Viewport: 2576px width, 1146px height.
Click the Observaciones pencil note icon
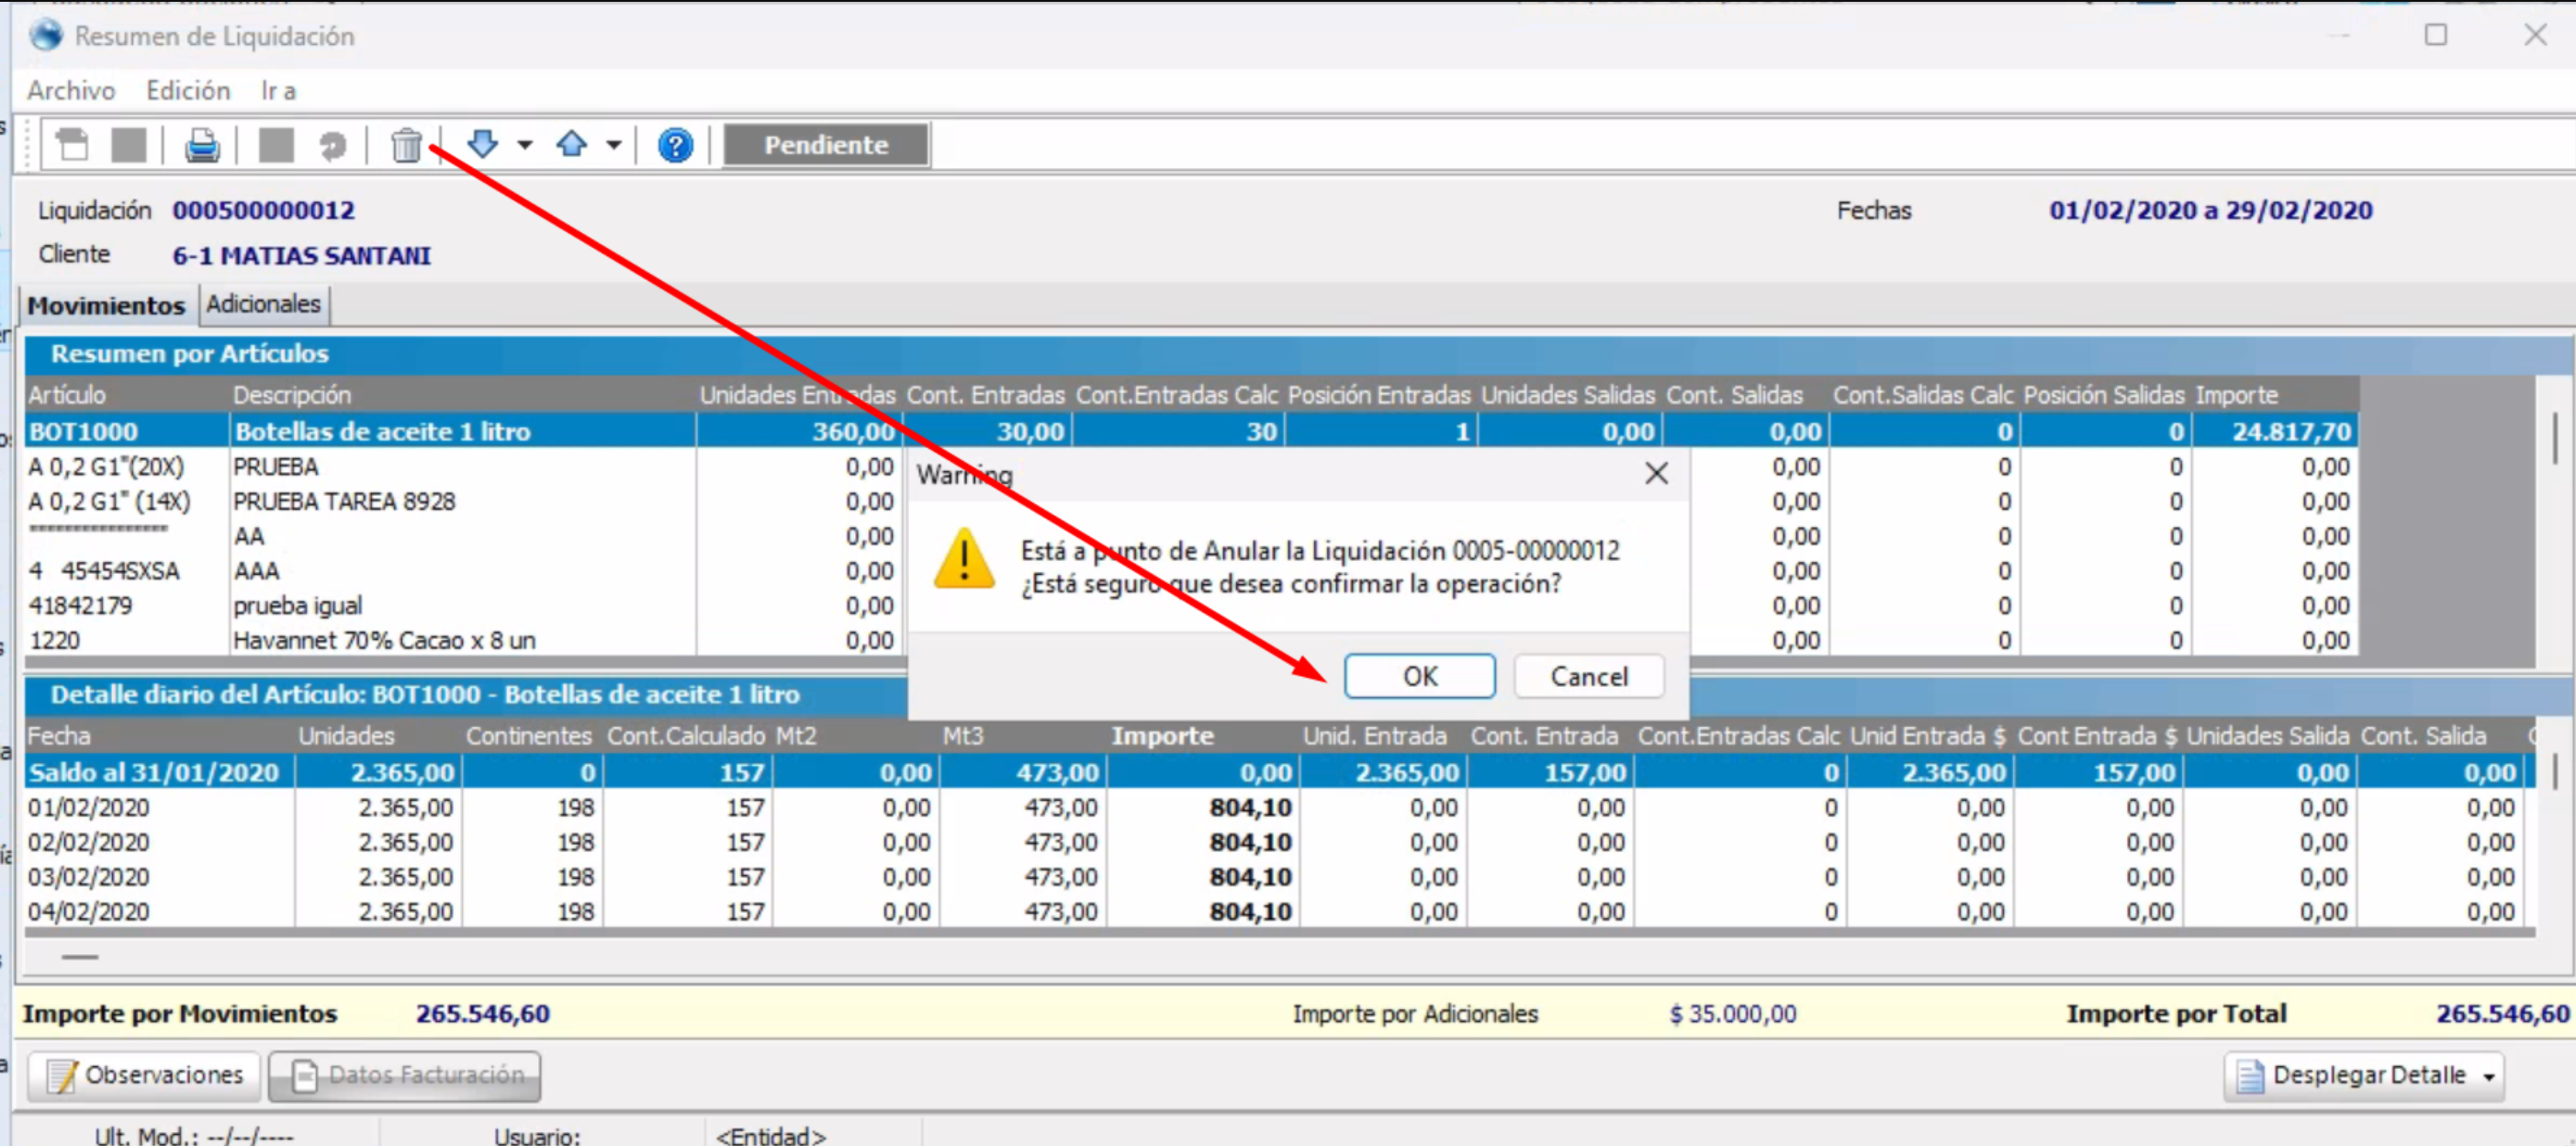click(x=62, y=1076)
